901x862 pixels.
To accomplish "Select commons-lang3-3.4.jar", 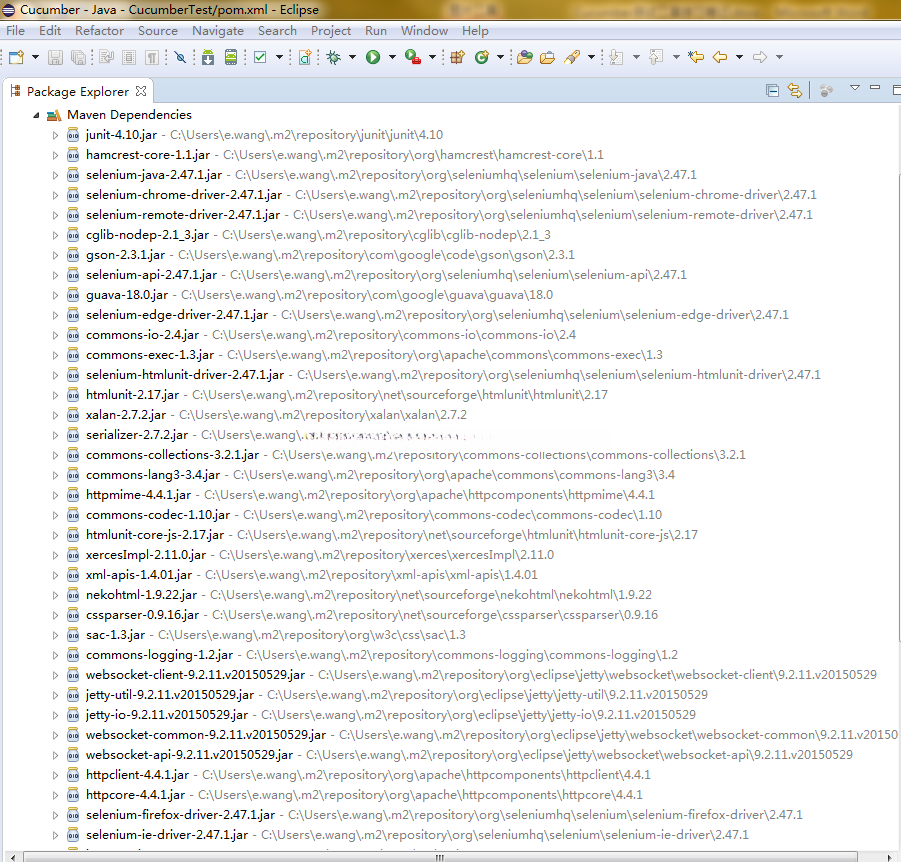I will coord(153,475).
